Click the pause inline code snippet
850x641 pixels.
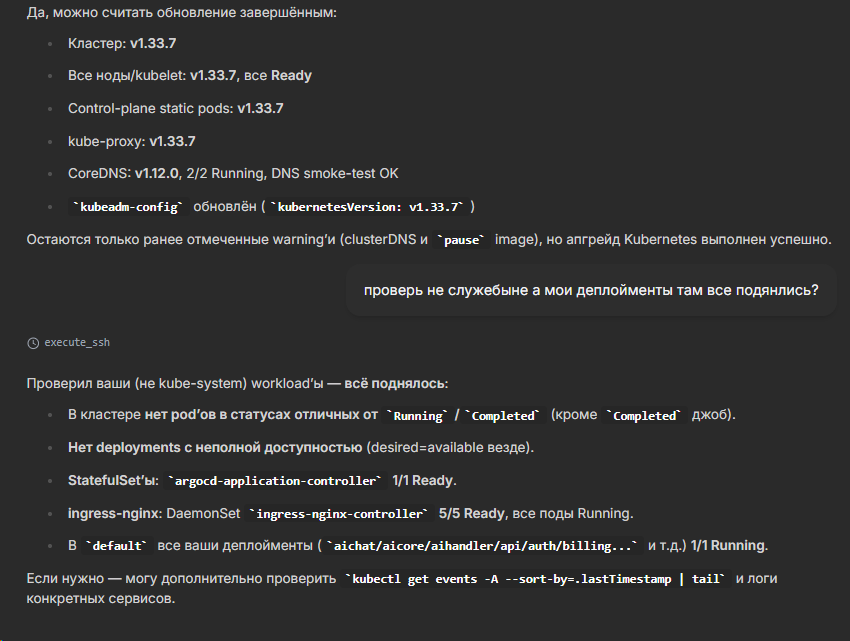461,240
